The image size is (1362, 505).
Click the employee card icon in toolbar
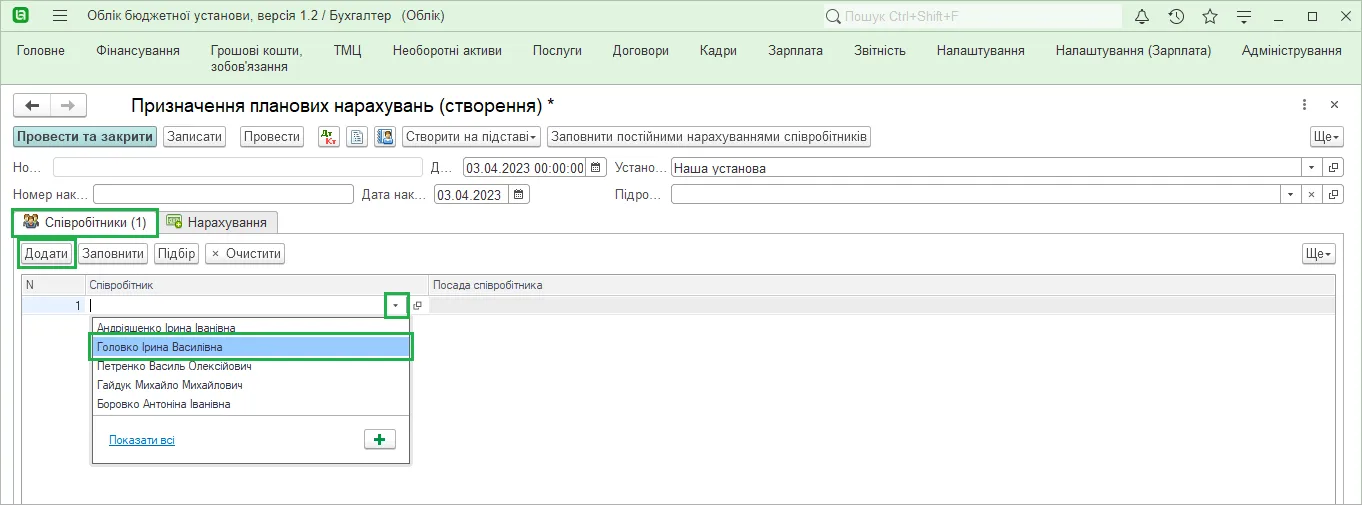(385, 137)
